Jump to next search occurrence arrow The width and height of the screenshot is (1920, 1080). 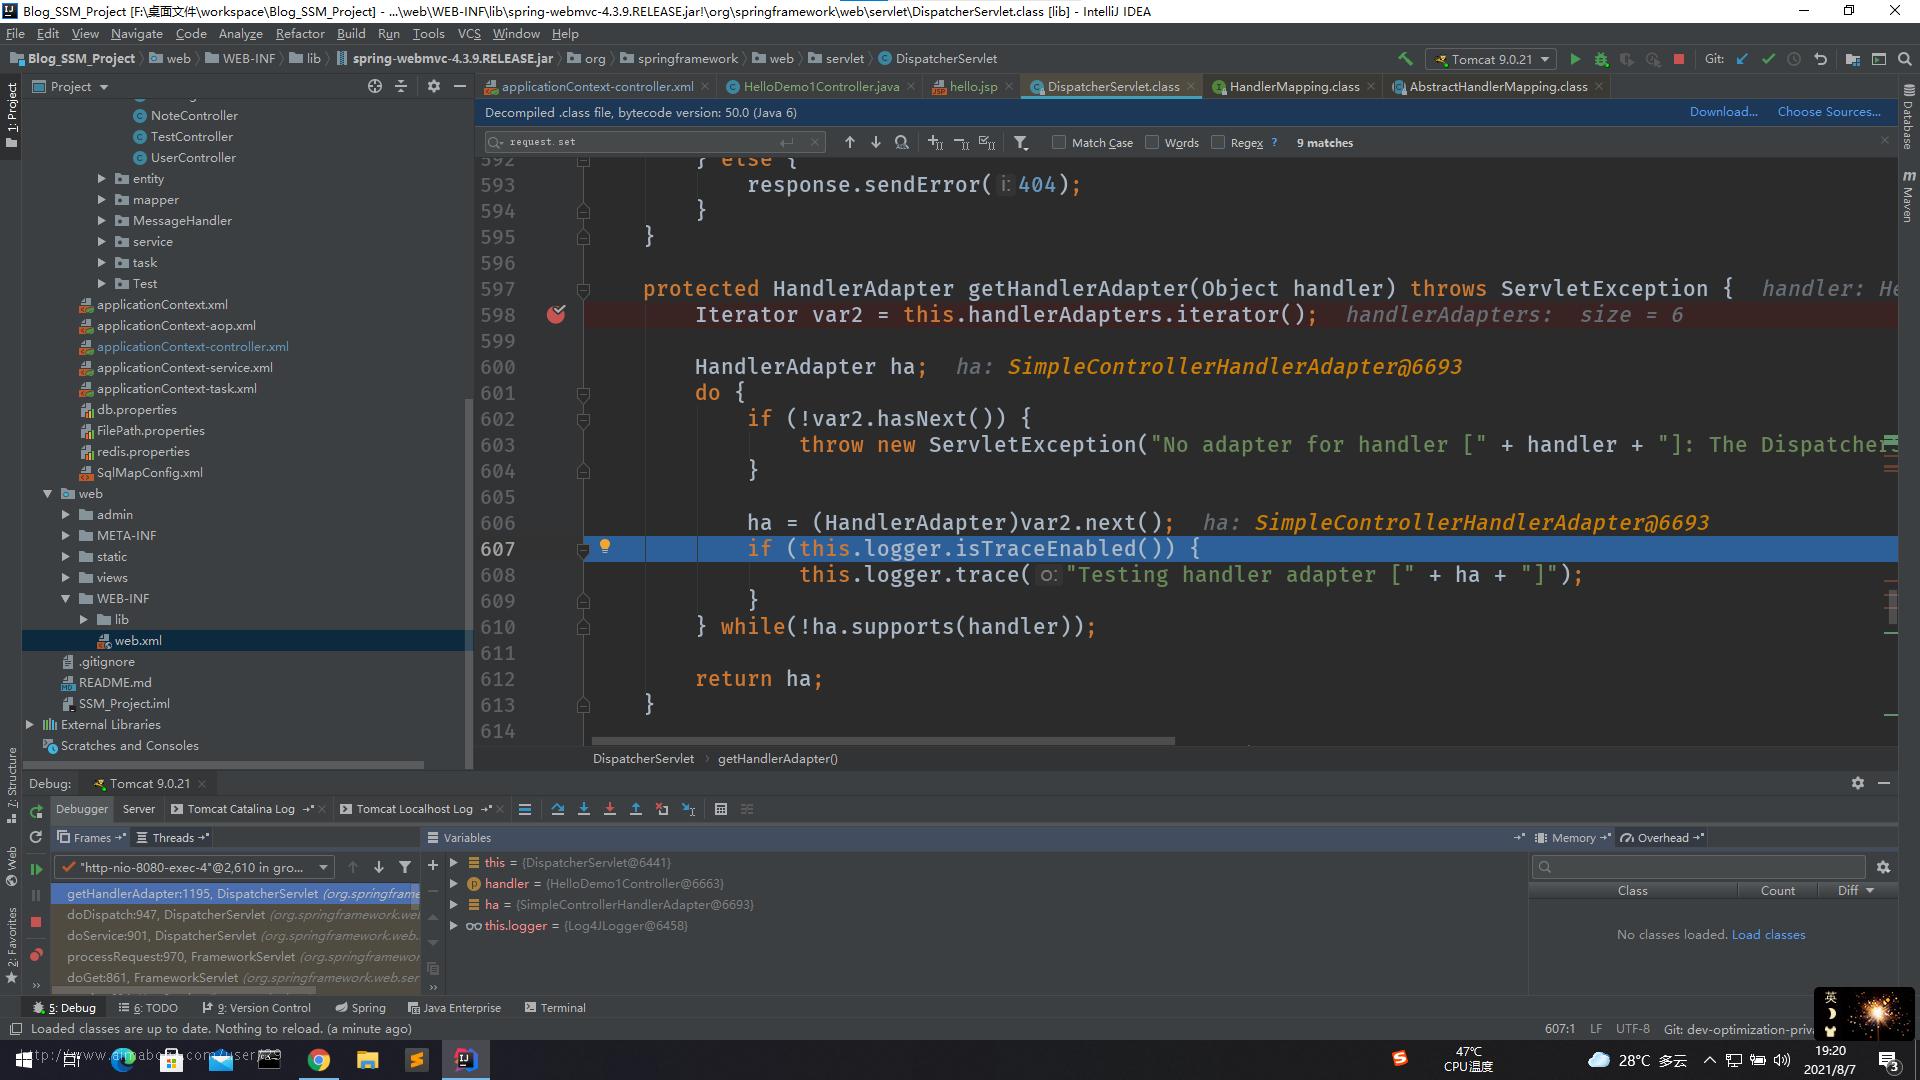tap(876, 142)
